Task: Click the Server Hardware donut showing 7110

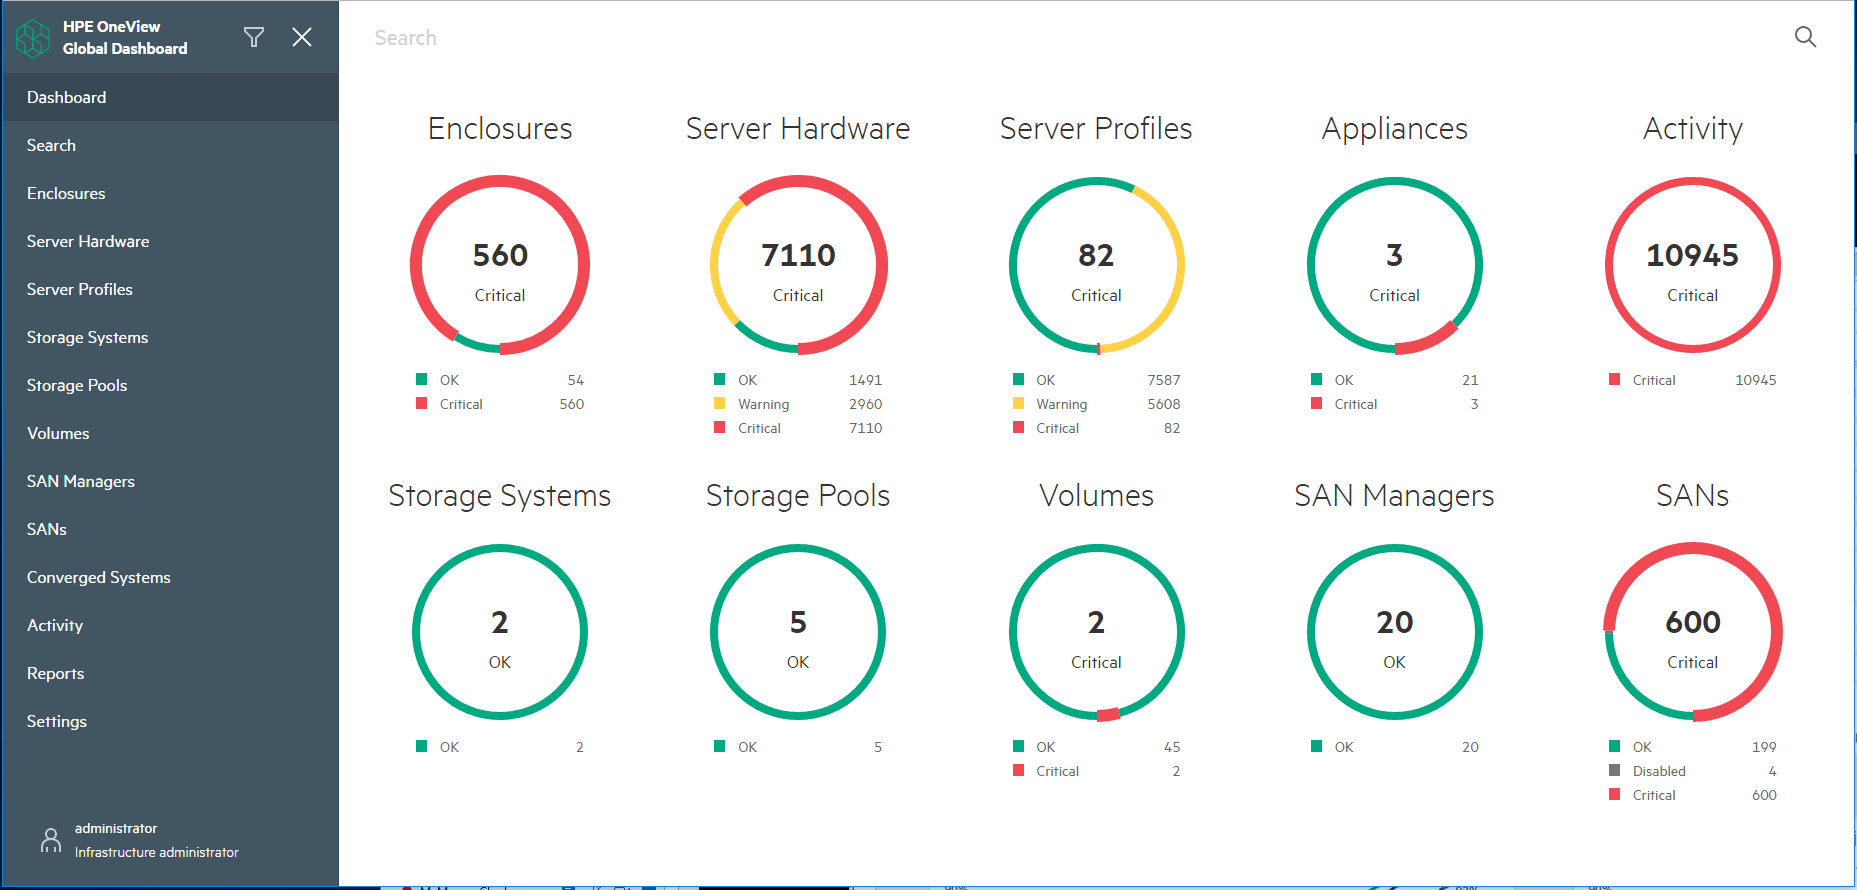Action: [x=798, y=265]
